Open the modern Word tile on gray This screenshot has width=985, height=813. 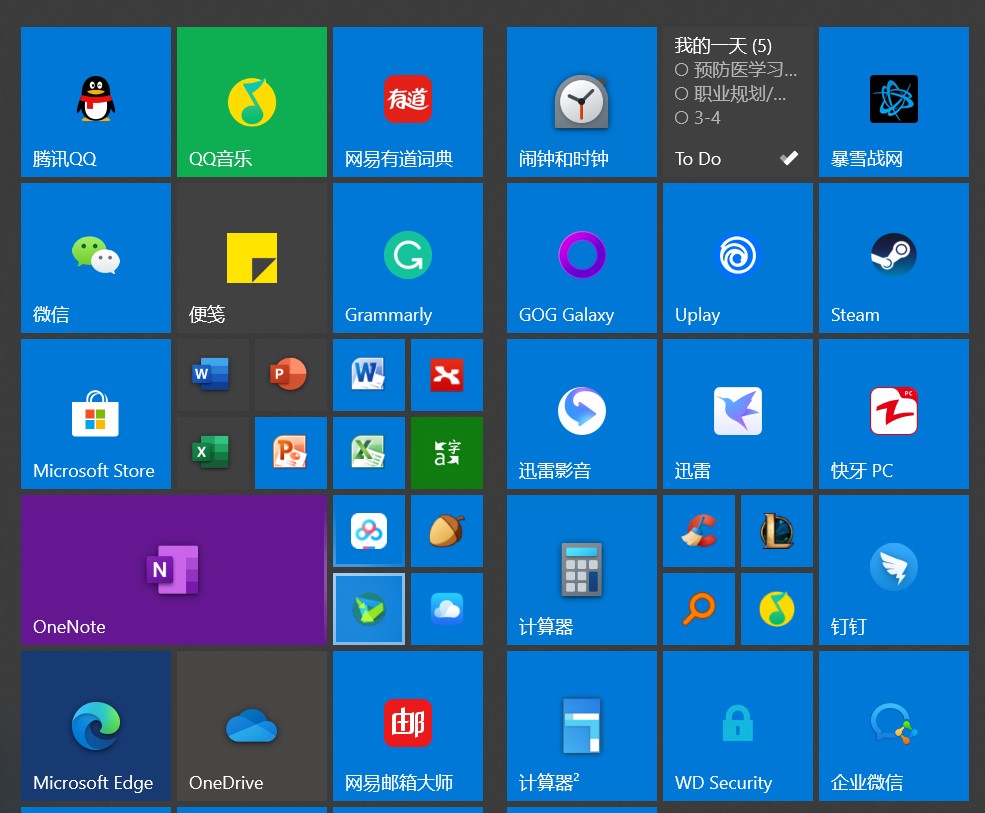point(213,375)
